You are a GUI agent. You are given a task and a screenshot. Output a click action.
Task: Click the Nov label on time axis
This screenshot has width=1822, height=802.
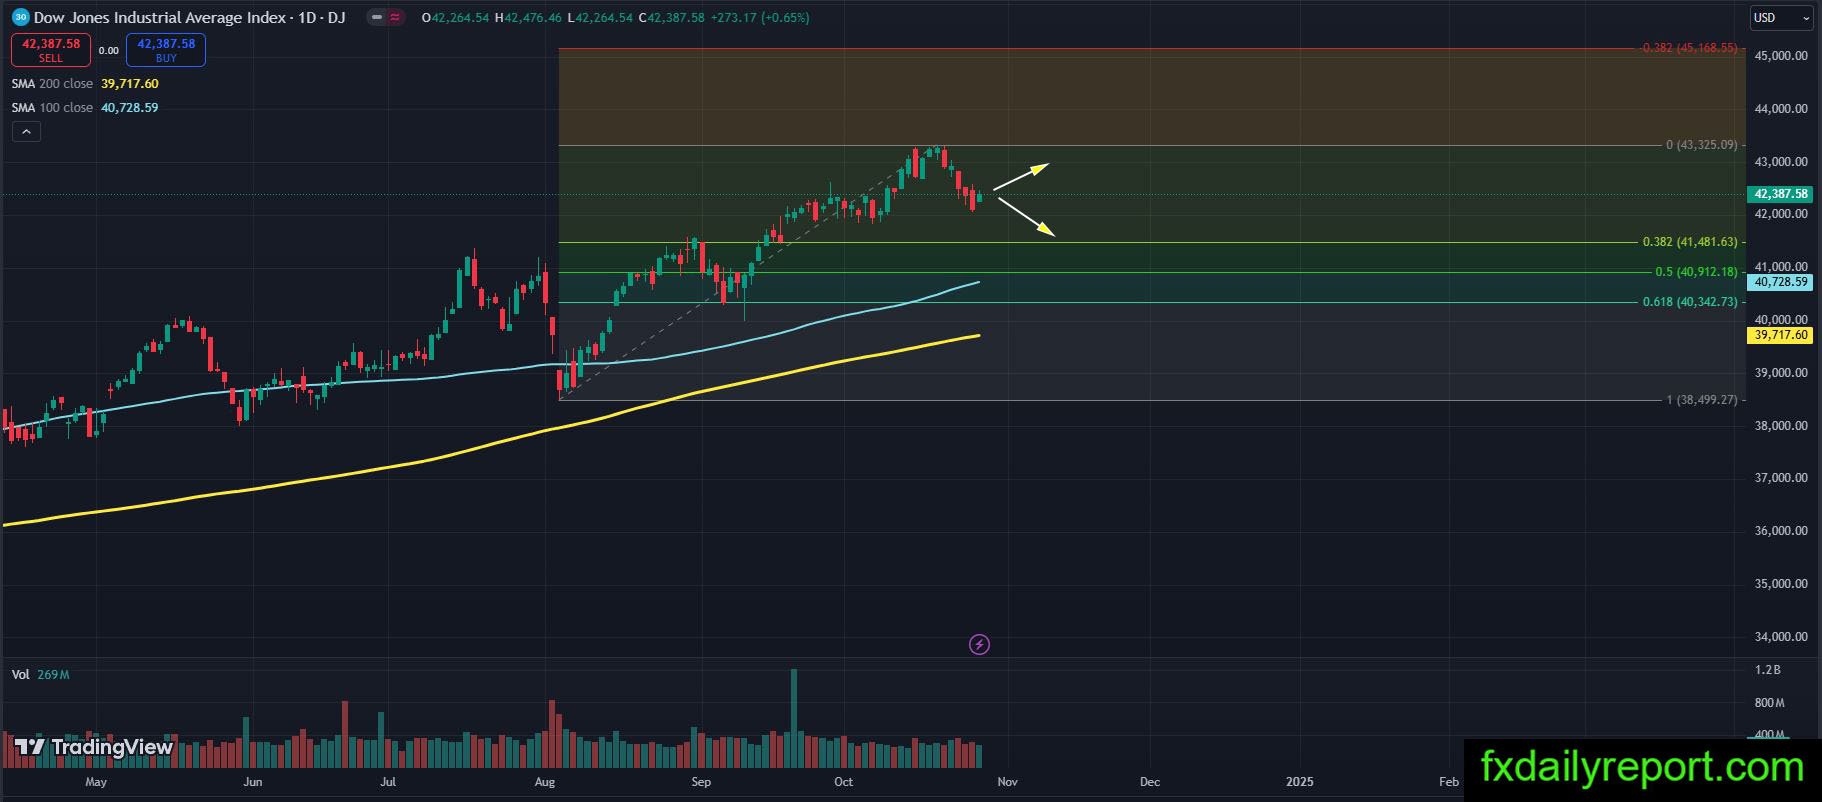(1007, 782)
